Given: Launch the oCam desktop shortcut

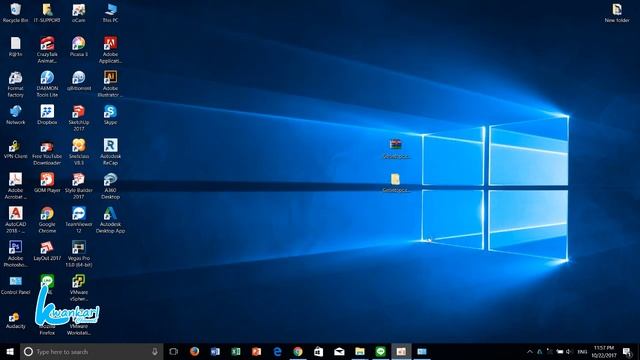Looking at the screenshot, I should click(78, 12).
